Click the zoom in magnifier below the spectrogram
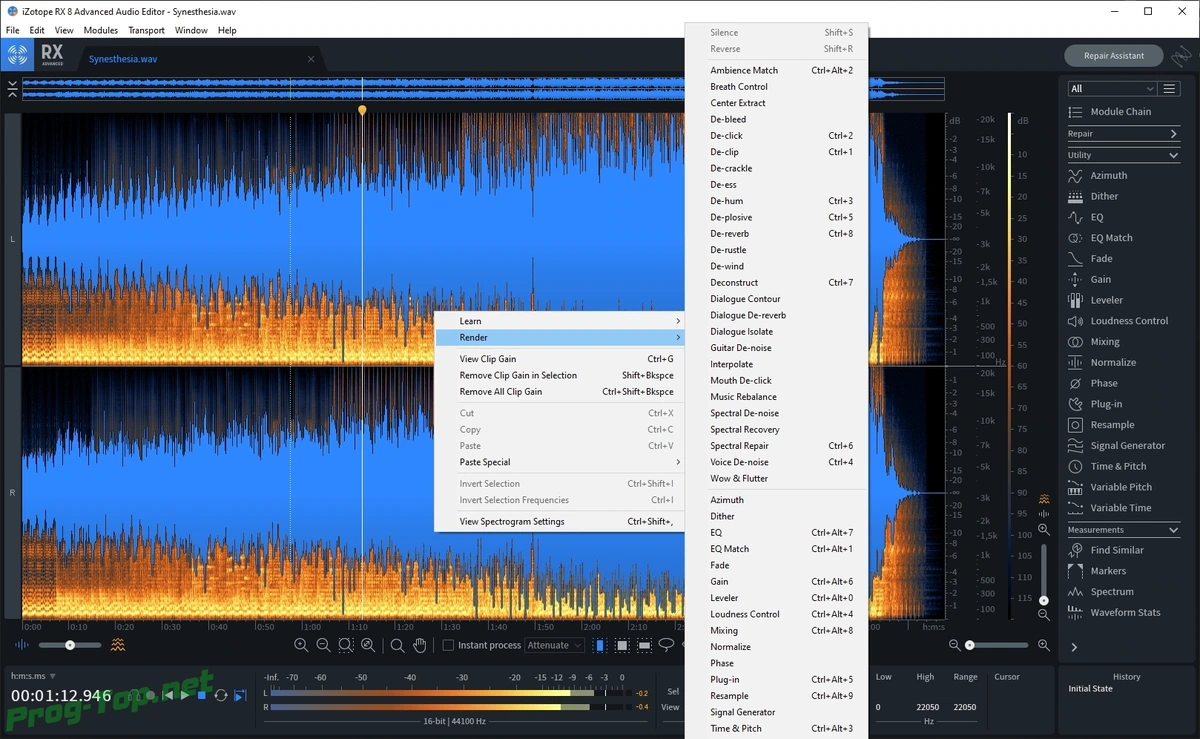 tap(301, 645)
